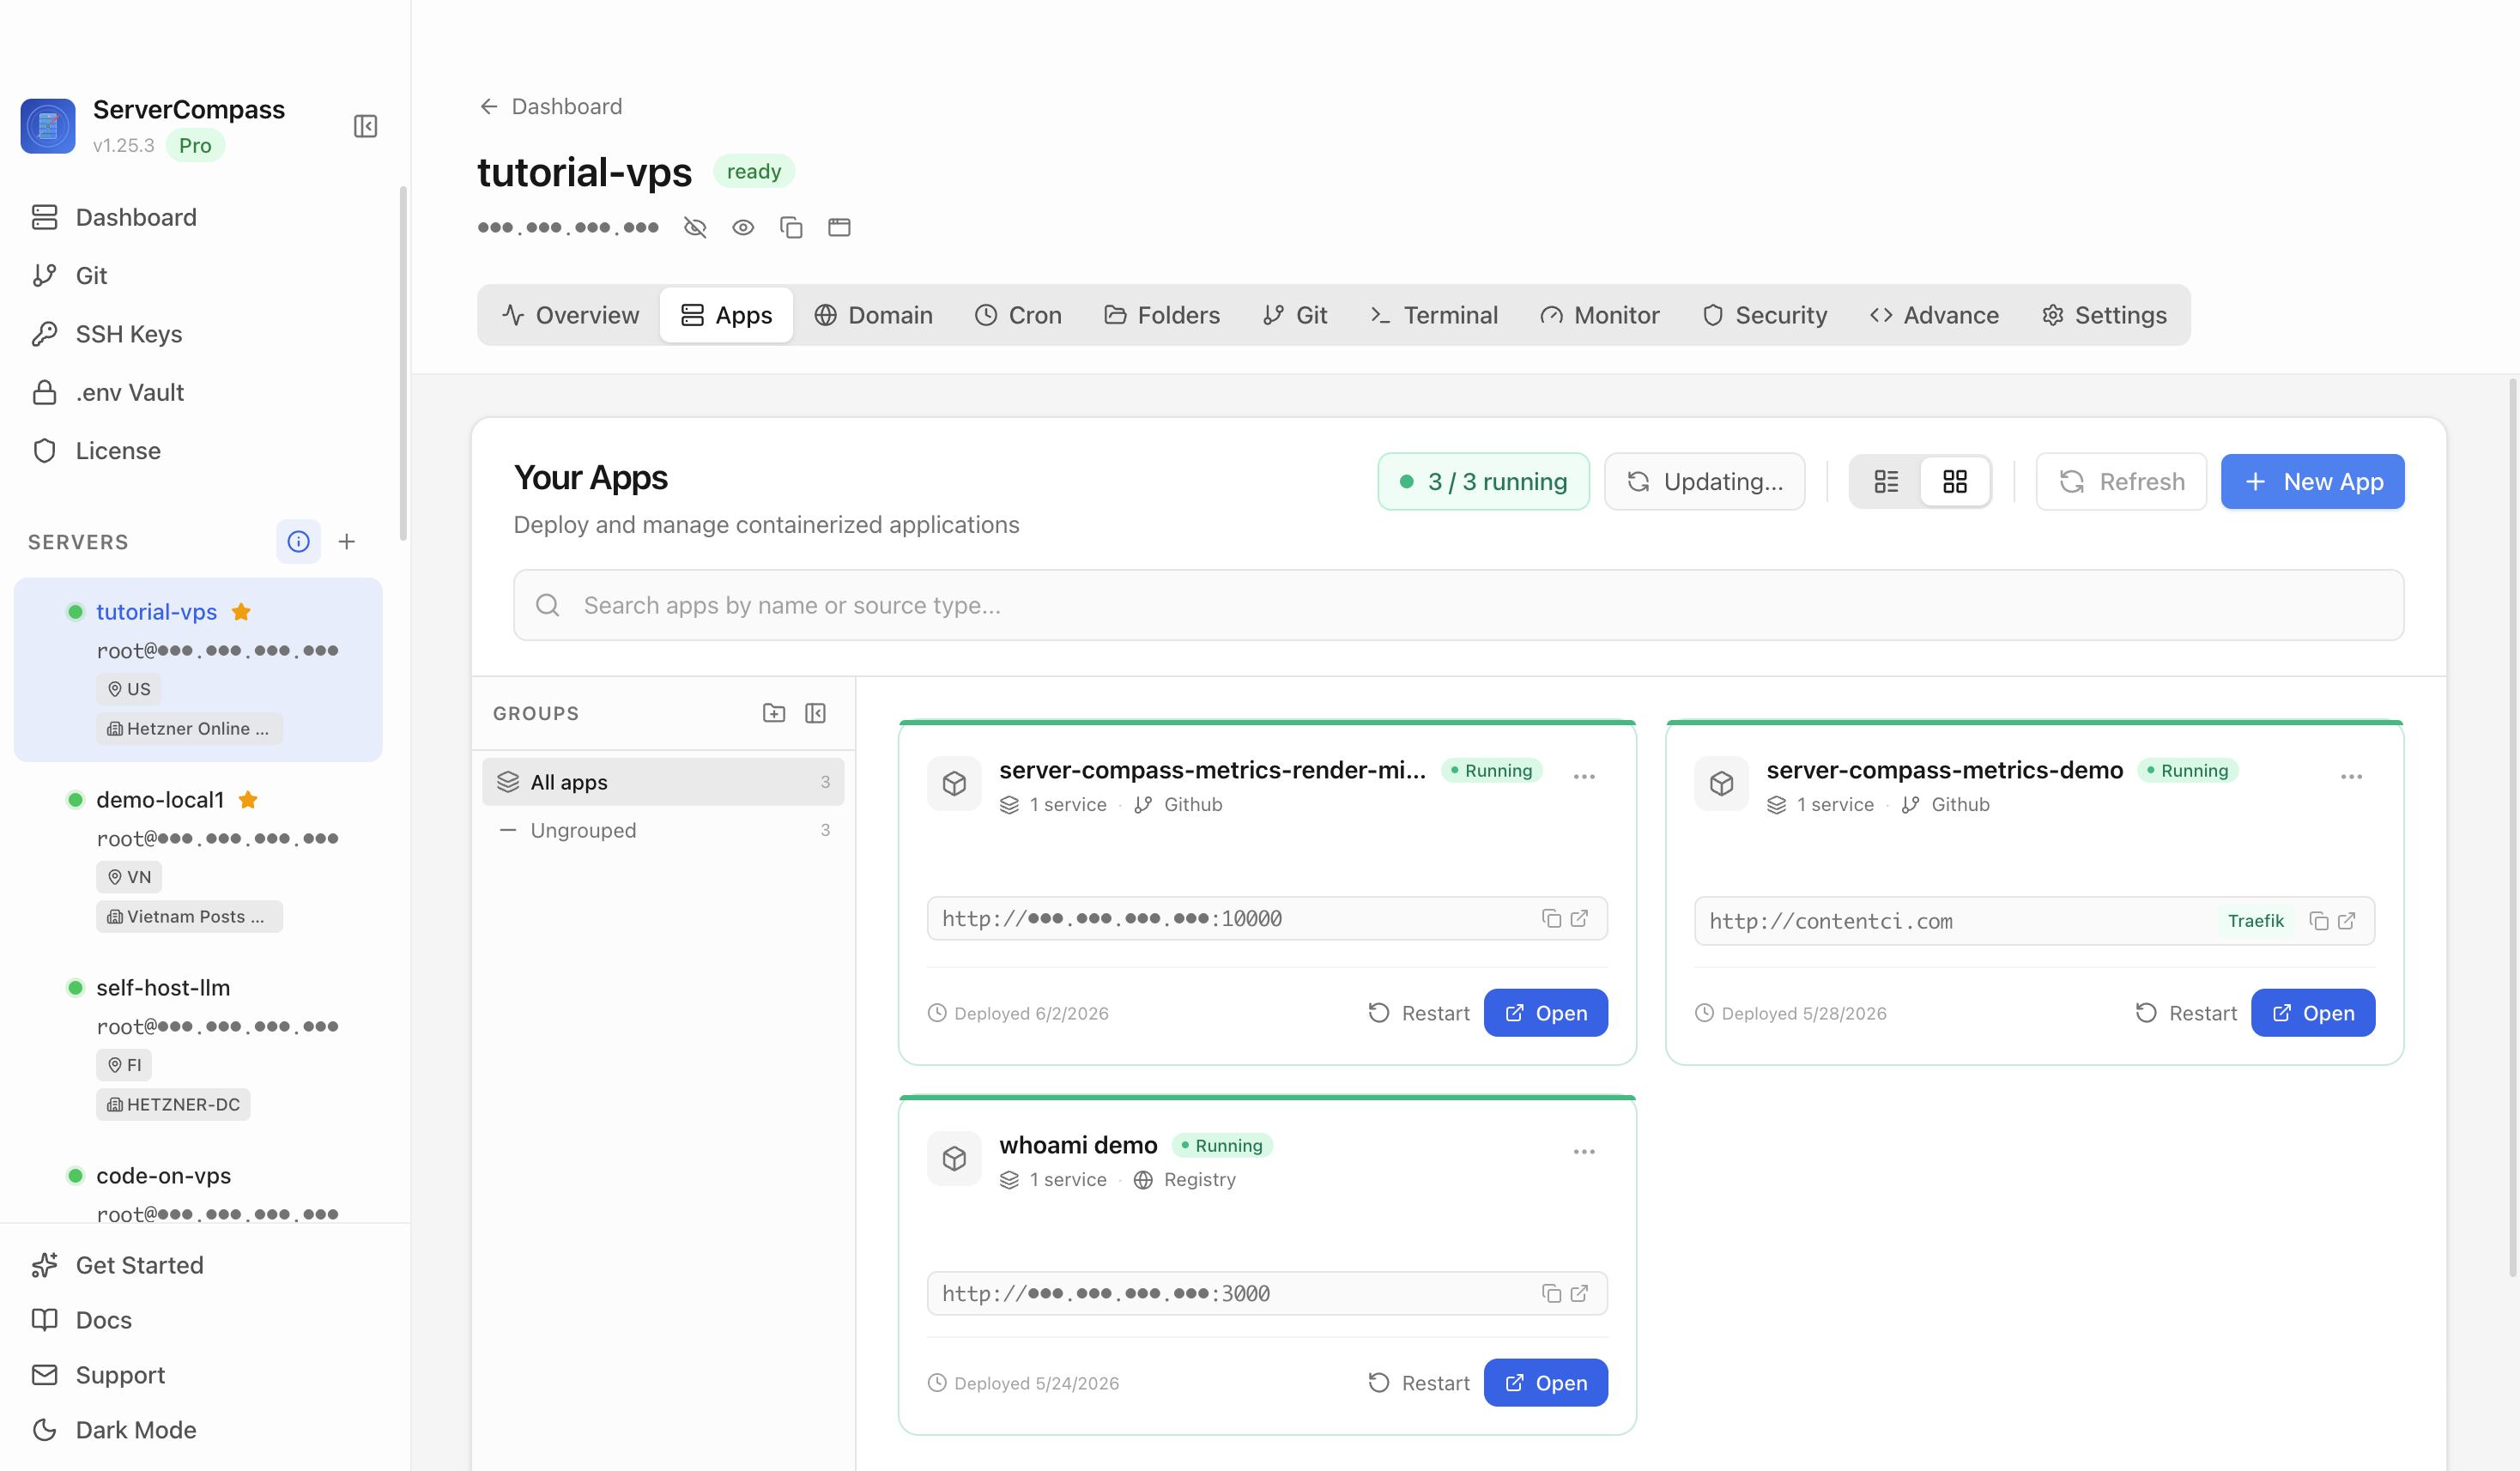
Task: Add a new server with plus icon
Action: 347,541
